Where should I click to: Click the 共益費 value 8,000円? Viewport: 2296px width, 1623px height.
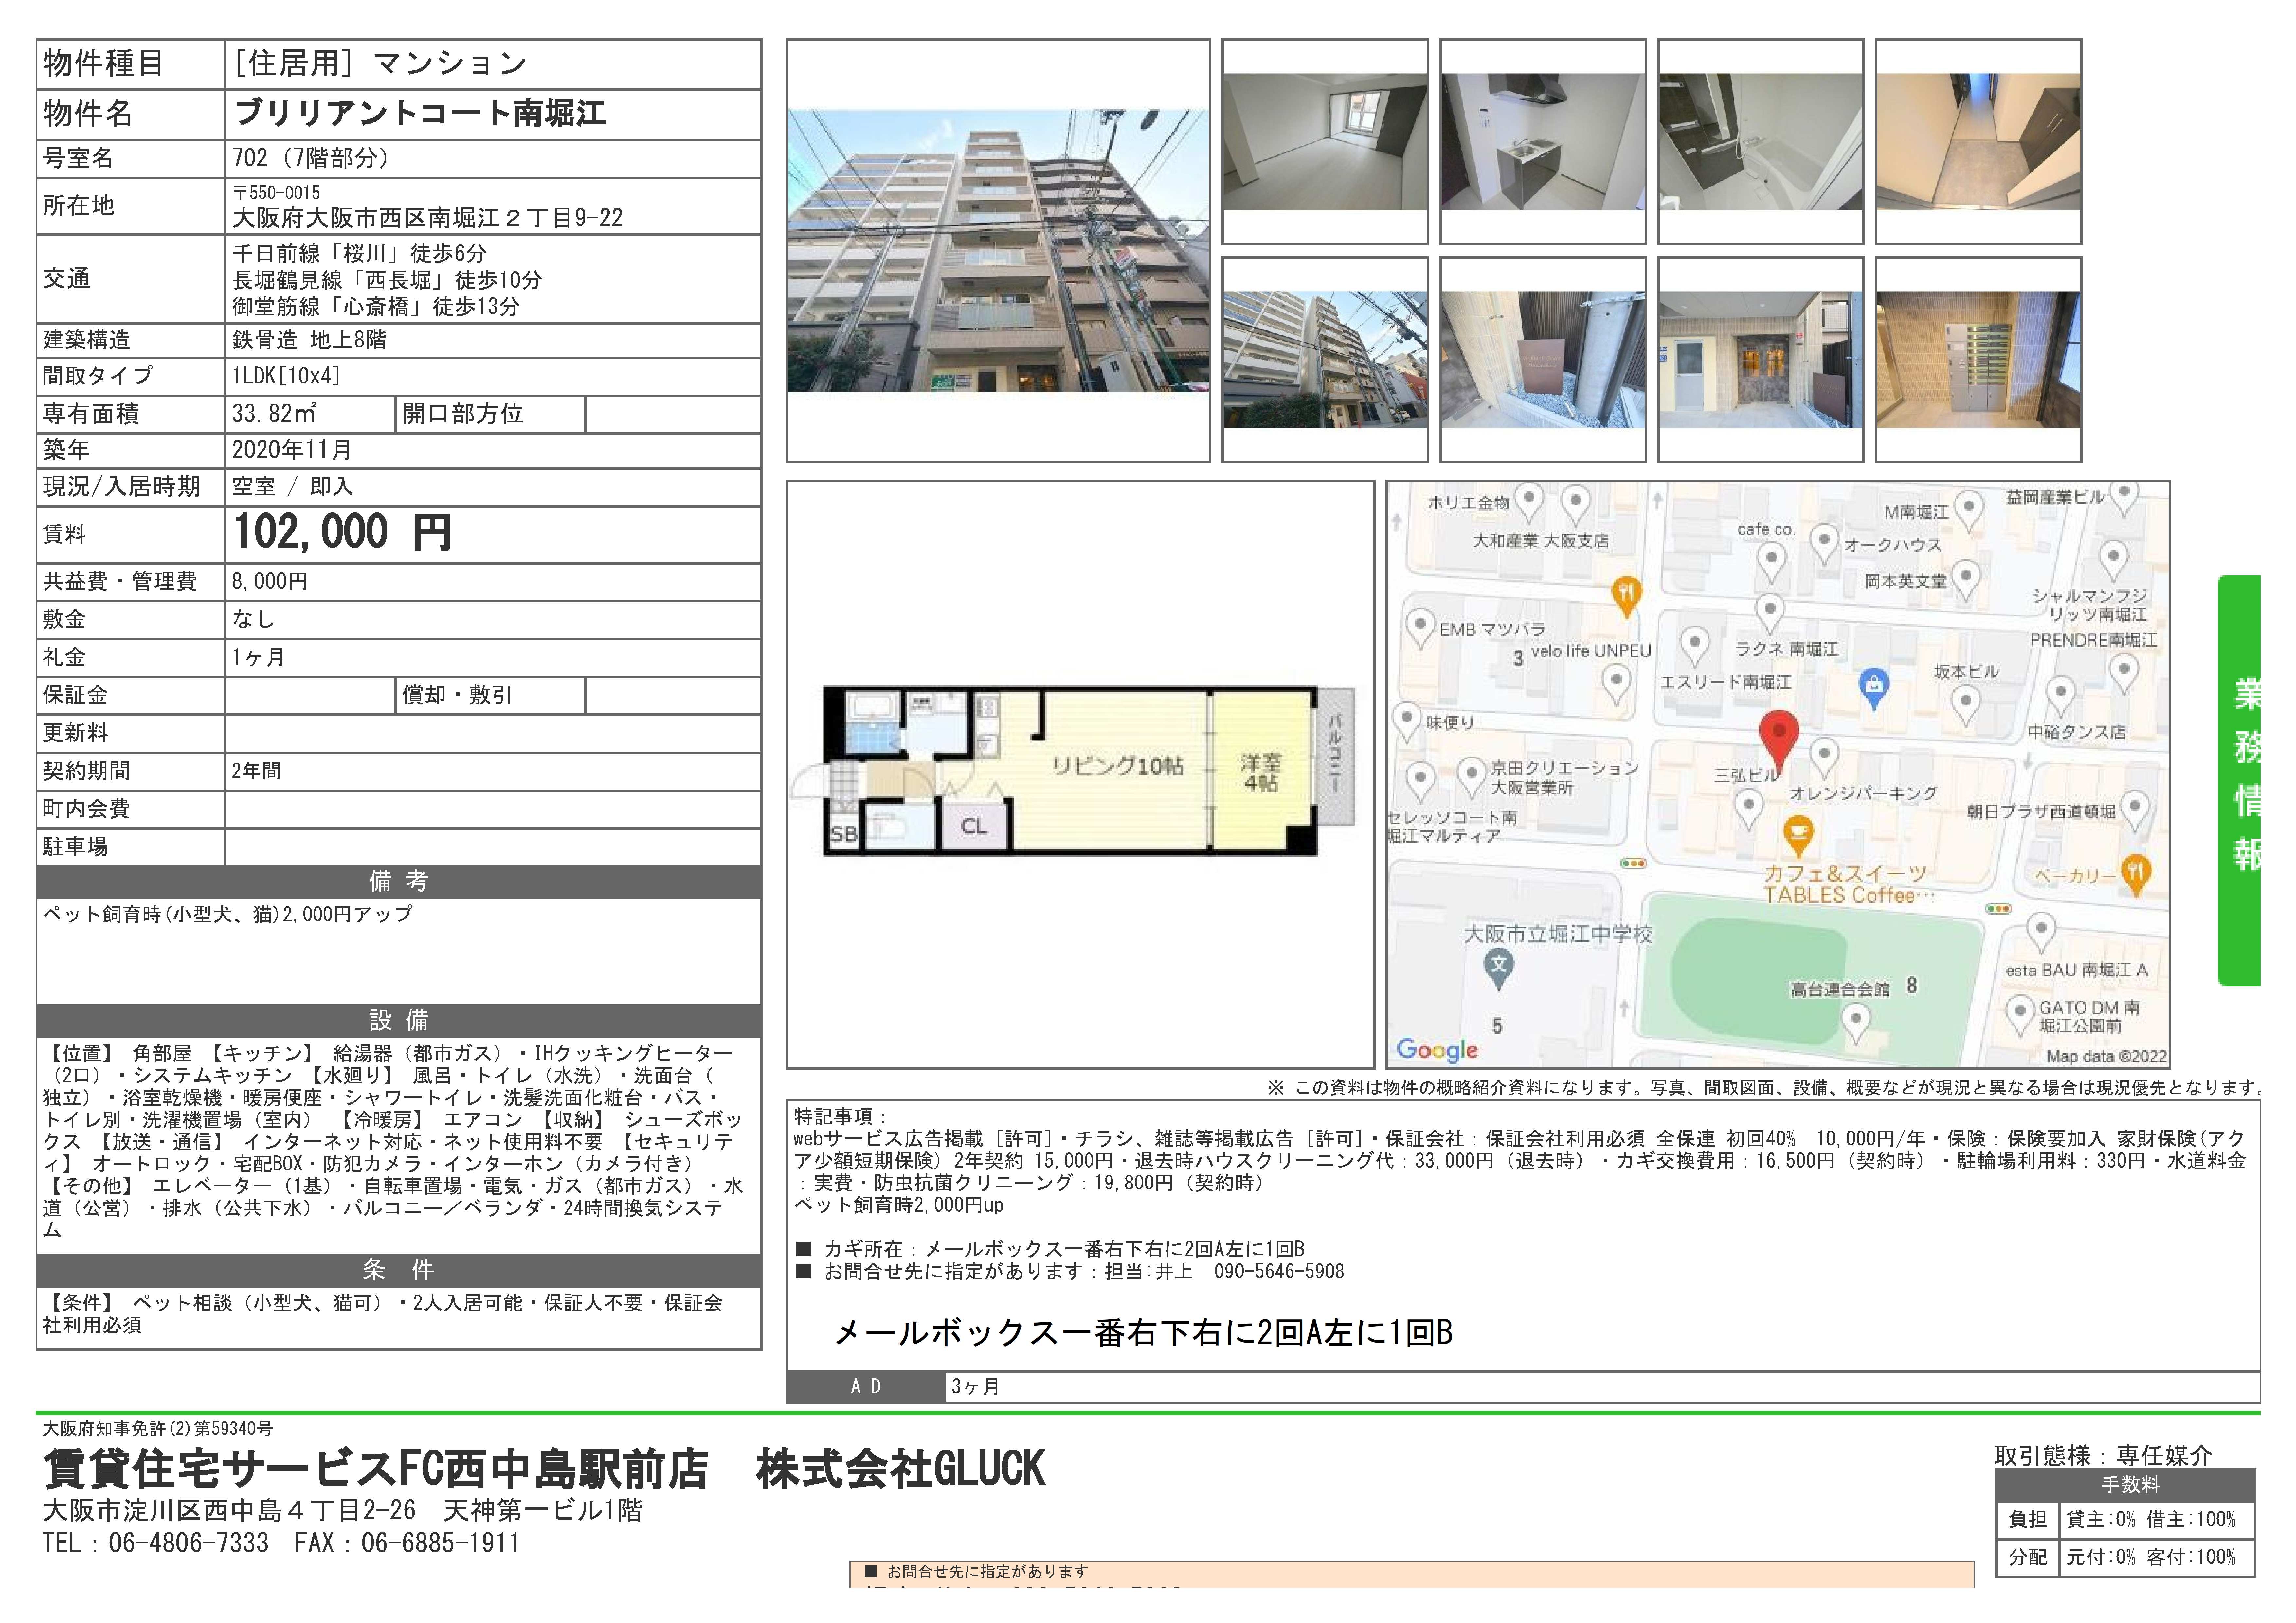tap(270, 581)
